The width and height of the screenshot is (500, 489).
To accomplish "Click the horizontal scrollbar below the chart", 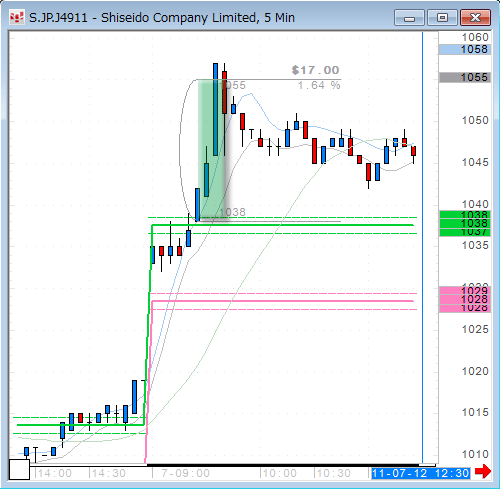I will 291,465.
